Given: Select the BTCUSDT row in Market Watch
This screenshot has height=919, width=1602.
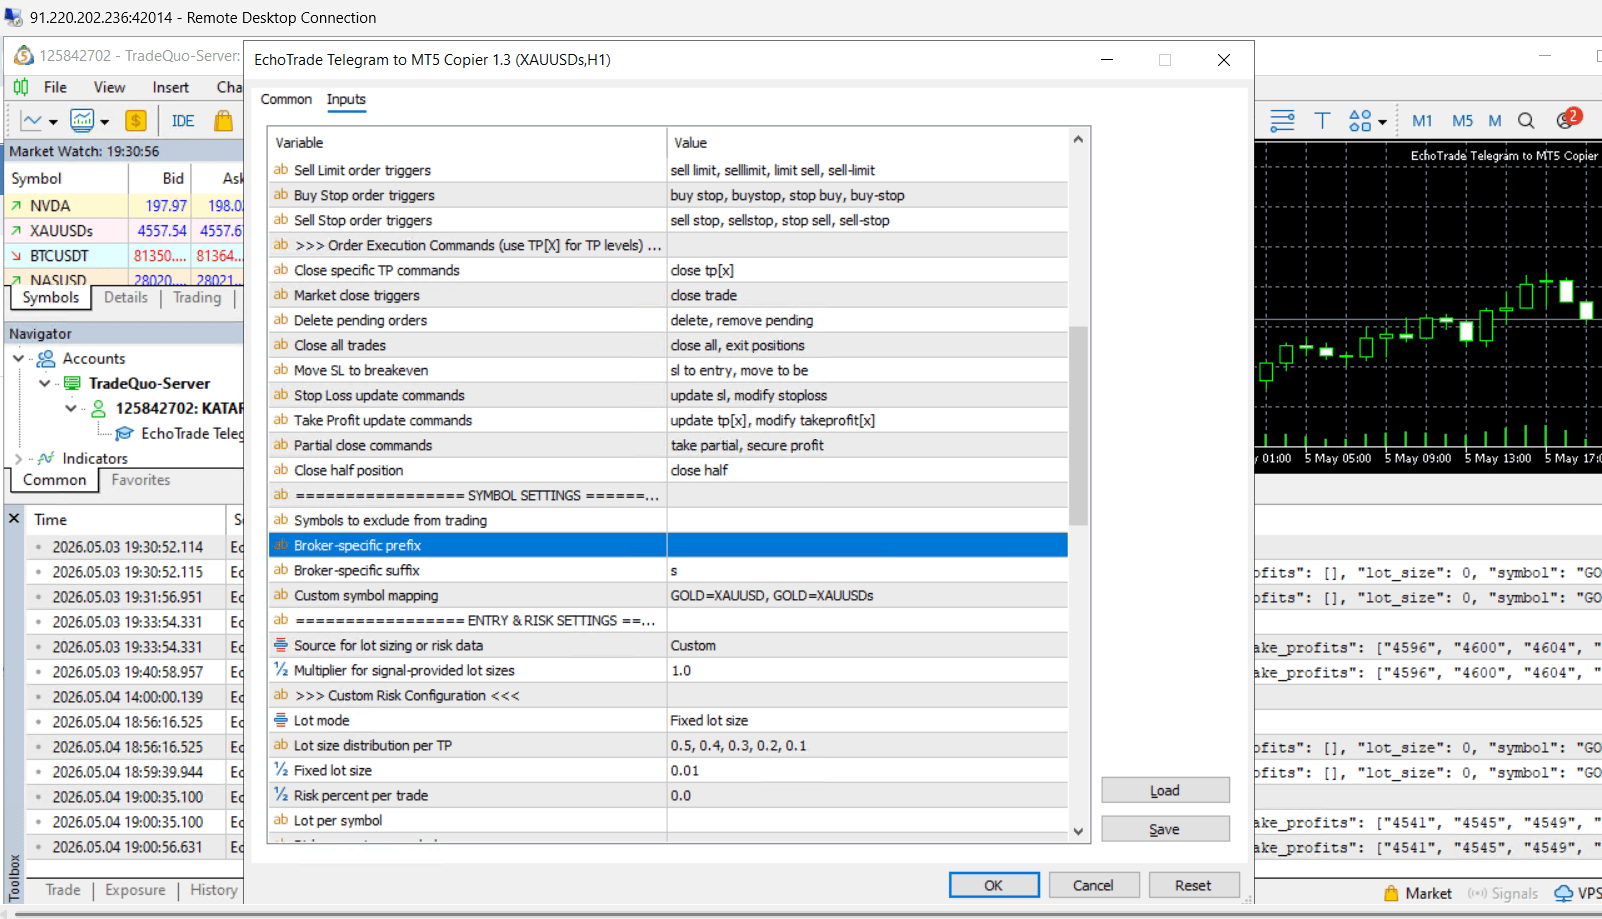Looking at the screenshot, I should coord(125,255).
